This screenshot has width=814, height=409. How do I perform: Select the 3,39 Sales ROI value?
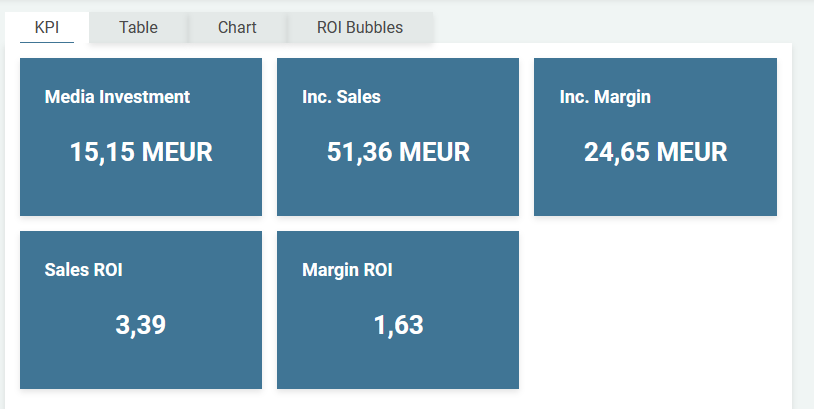point(141,325)
